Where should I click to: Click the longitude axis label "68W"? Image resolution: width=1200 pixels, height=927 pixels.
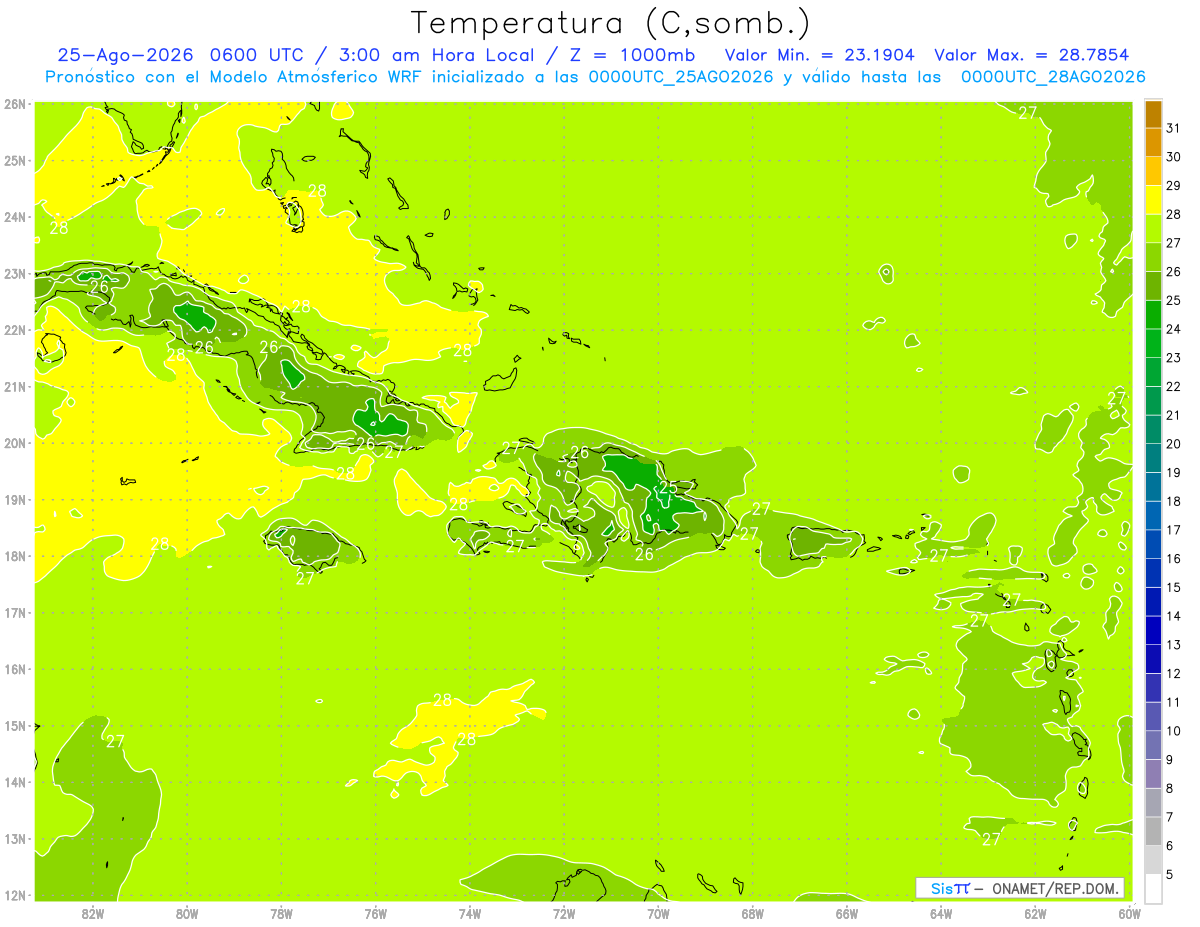click(753, 913)
